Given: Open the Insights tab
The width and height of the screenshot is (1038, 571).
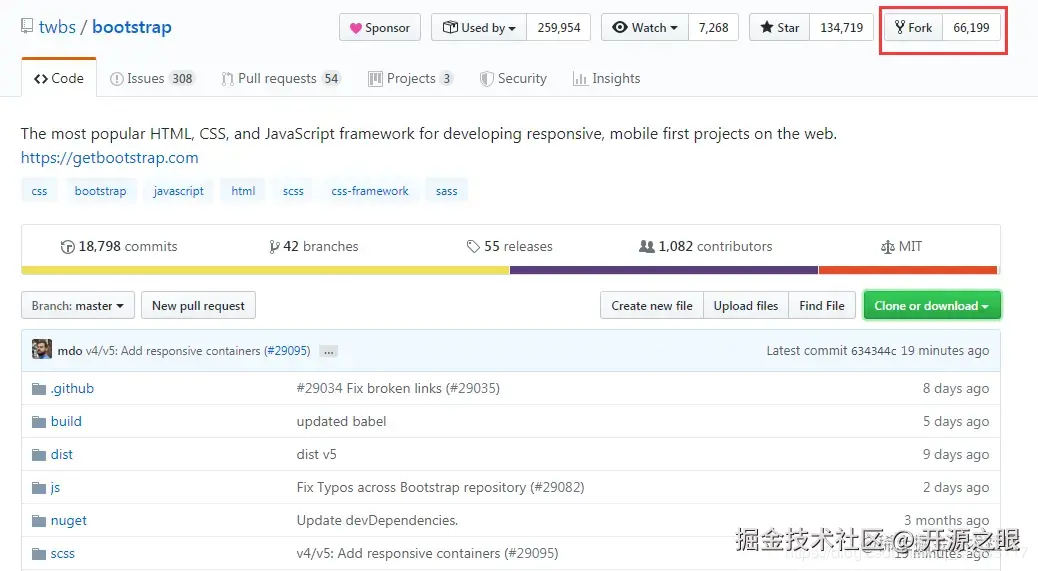Looking at the screenshot, I should pos(606,78).
